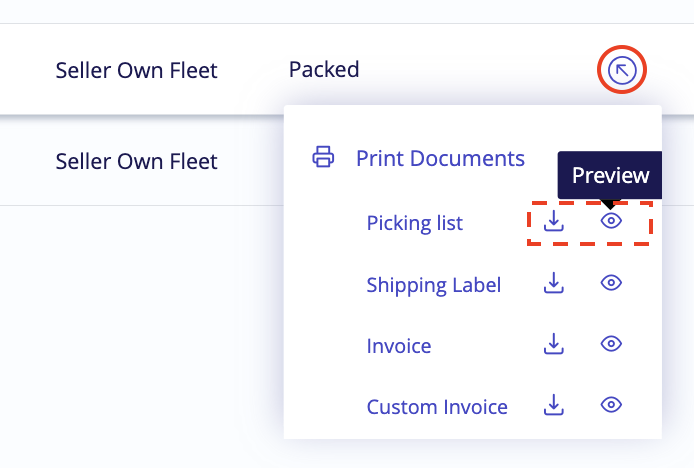Download the Picking list document
The height and width of the screenshot is (468, 694).
coord(554,221)
